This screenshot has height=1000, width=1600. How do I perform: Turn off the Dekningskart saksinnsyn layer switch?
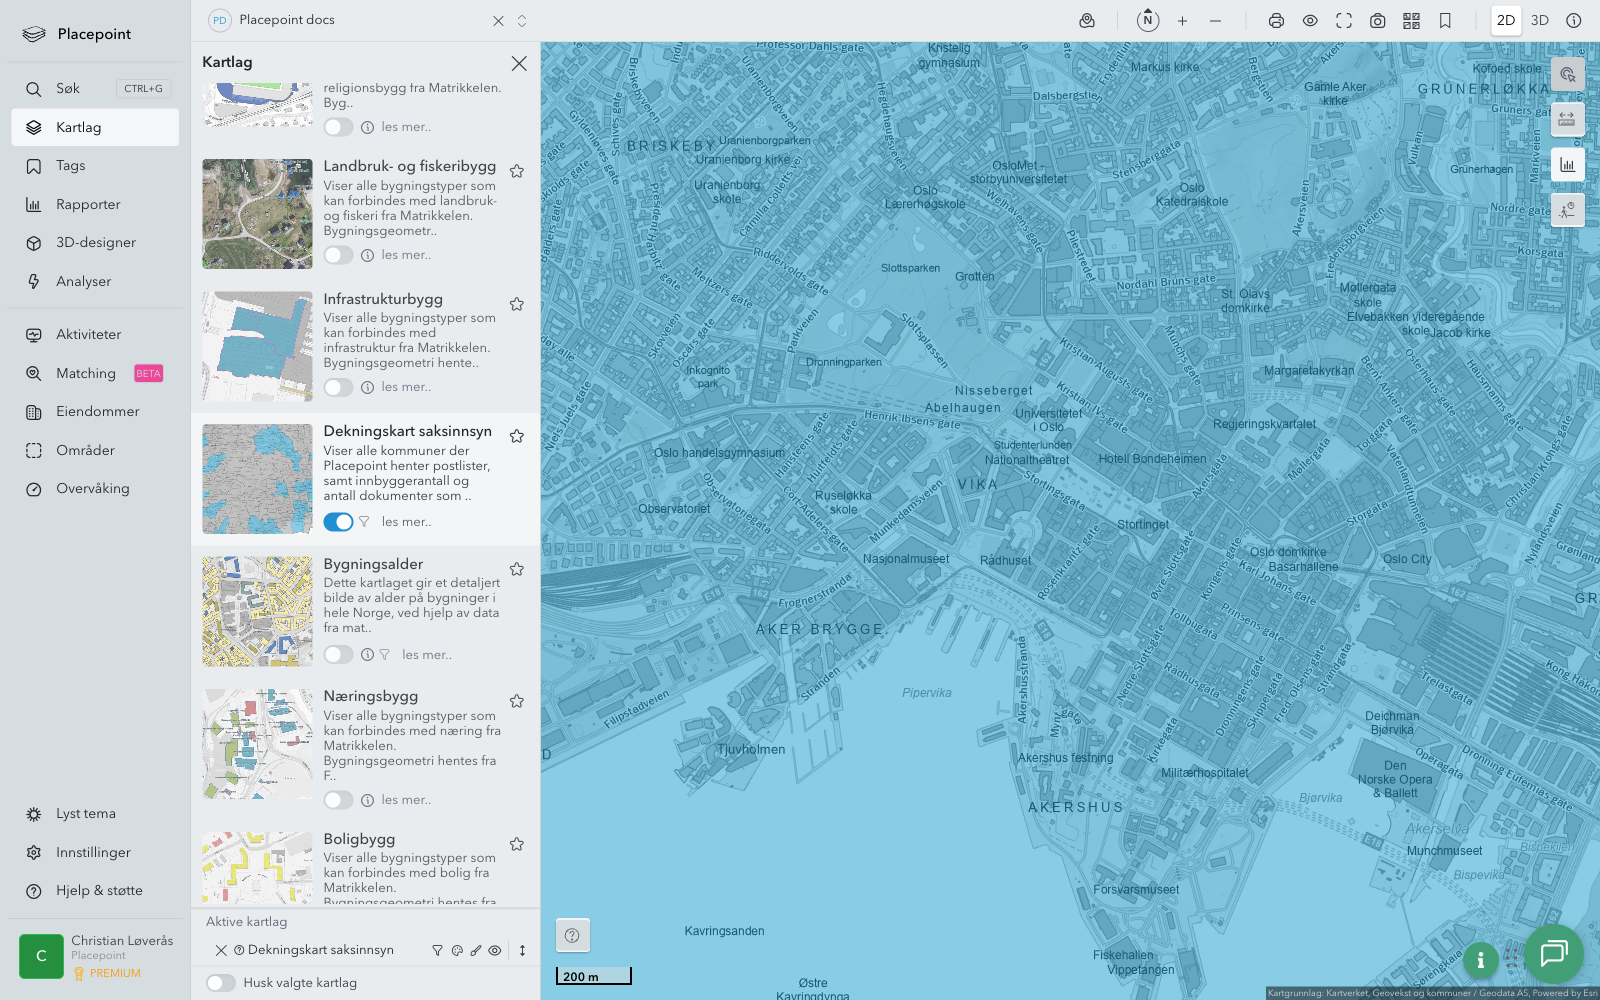(338, 522)
